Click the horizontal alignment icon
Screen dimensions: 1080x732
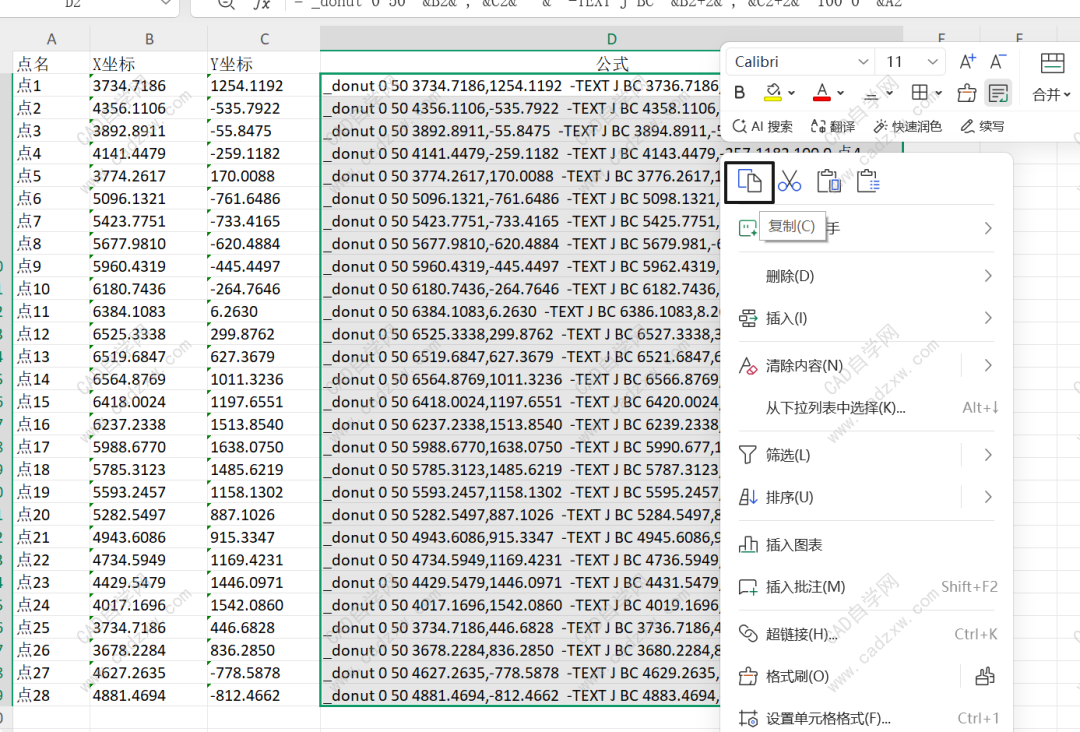871,93
